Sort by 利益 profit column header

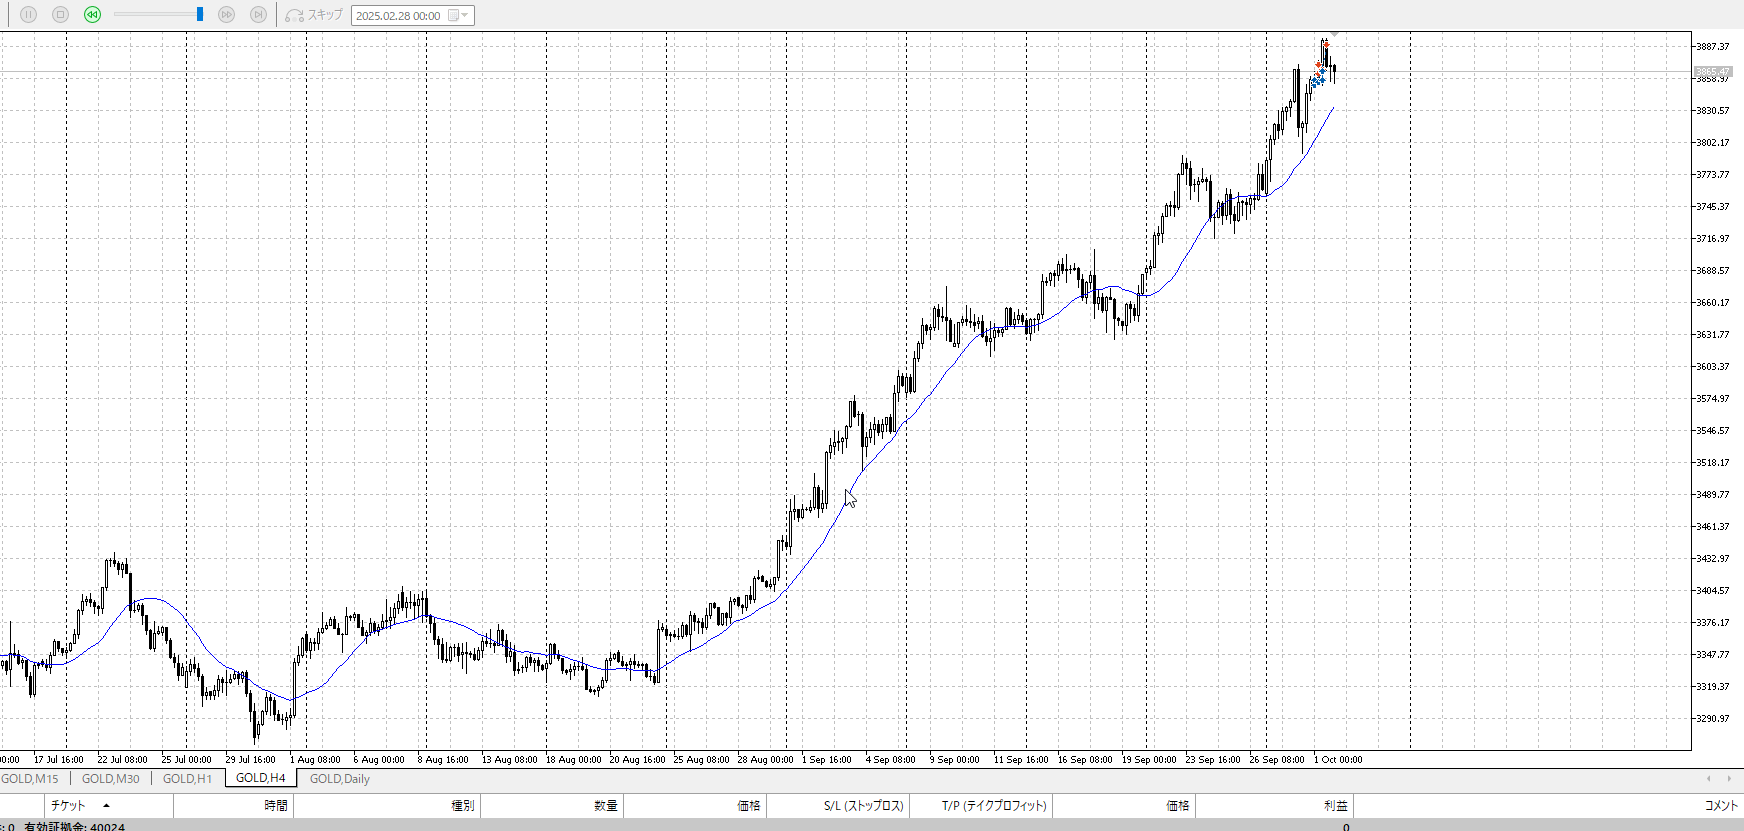coord(1335,806)
